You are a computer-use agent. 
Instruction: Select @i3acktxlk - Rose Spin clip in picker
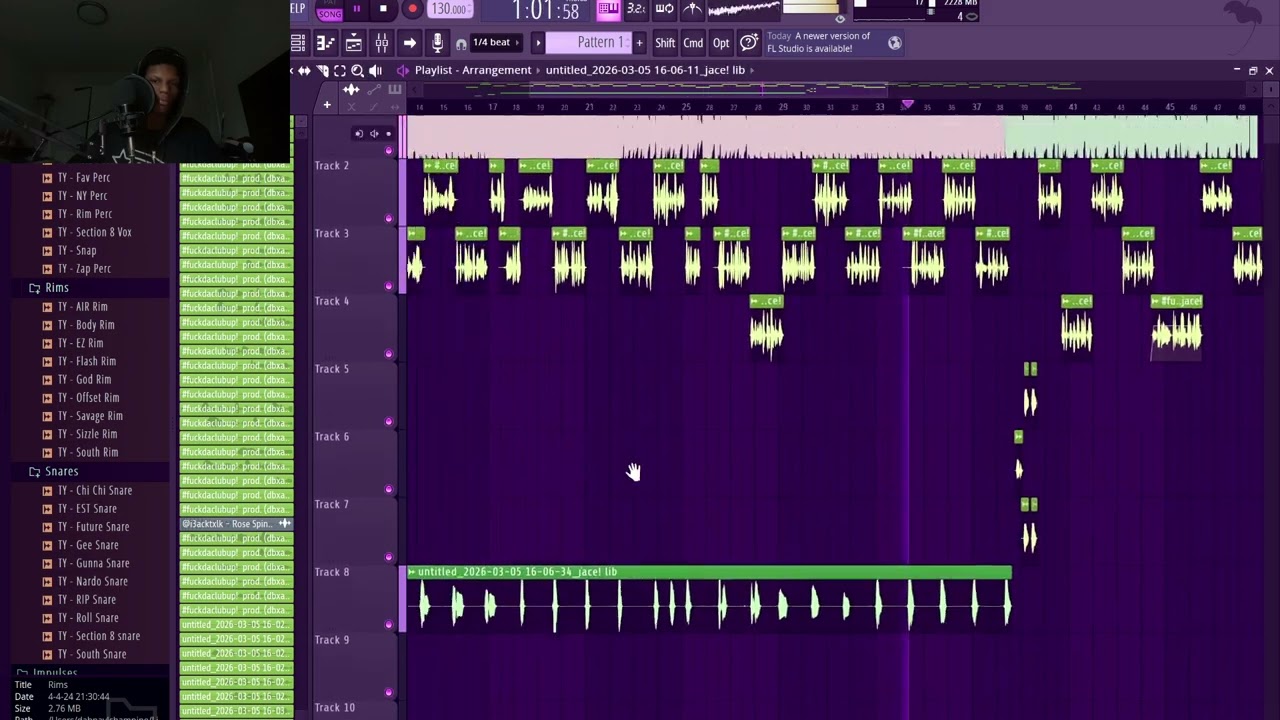point(236,524)
